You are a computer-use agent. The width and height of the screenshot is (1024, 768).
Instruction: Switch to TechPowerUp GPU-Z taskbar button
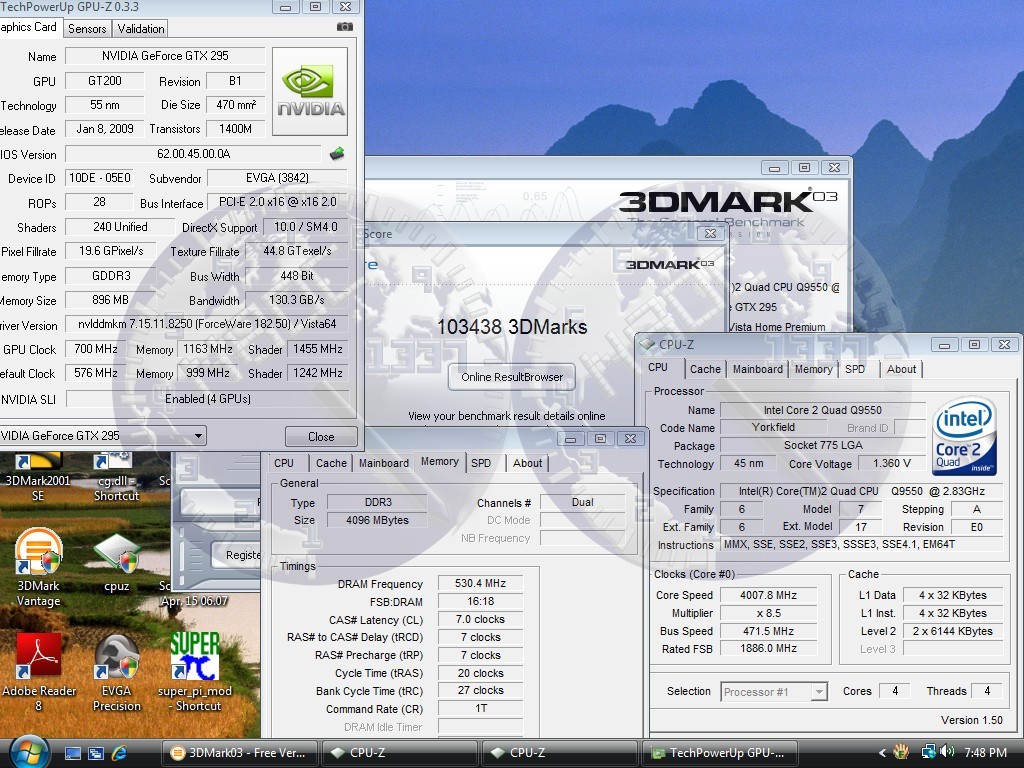coord(721,753)
